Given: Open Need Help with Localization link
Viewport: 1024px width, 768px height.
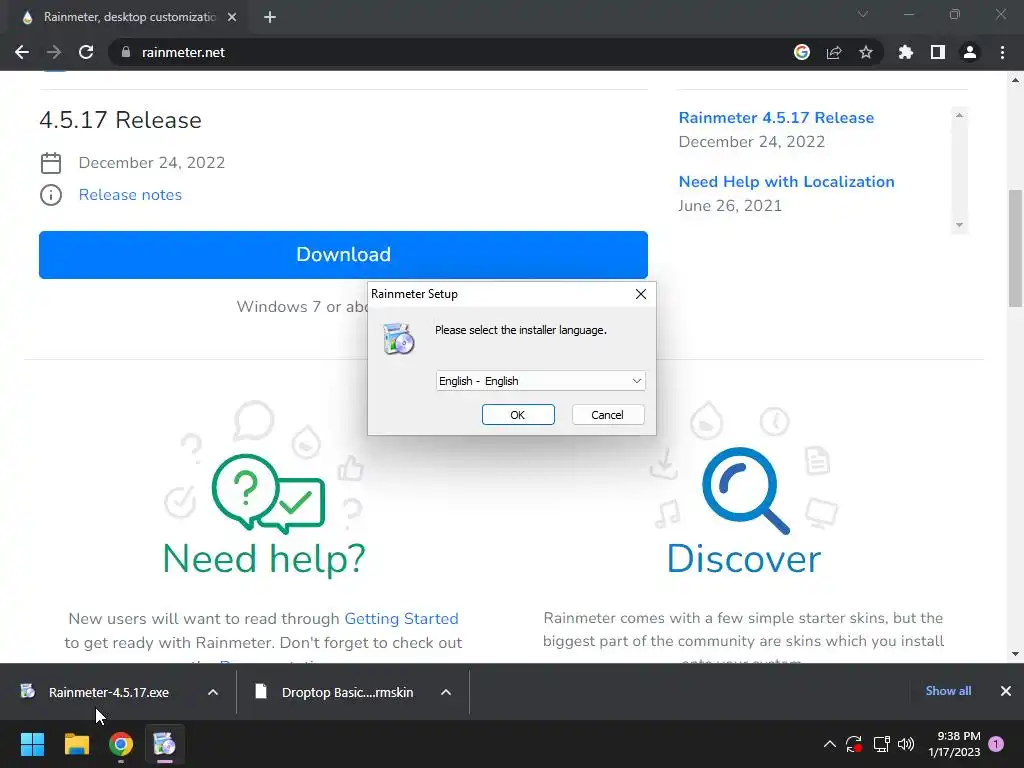Looking at the screenshot, I should 786,182.
